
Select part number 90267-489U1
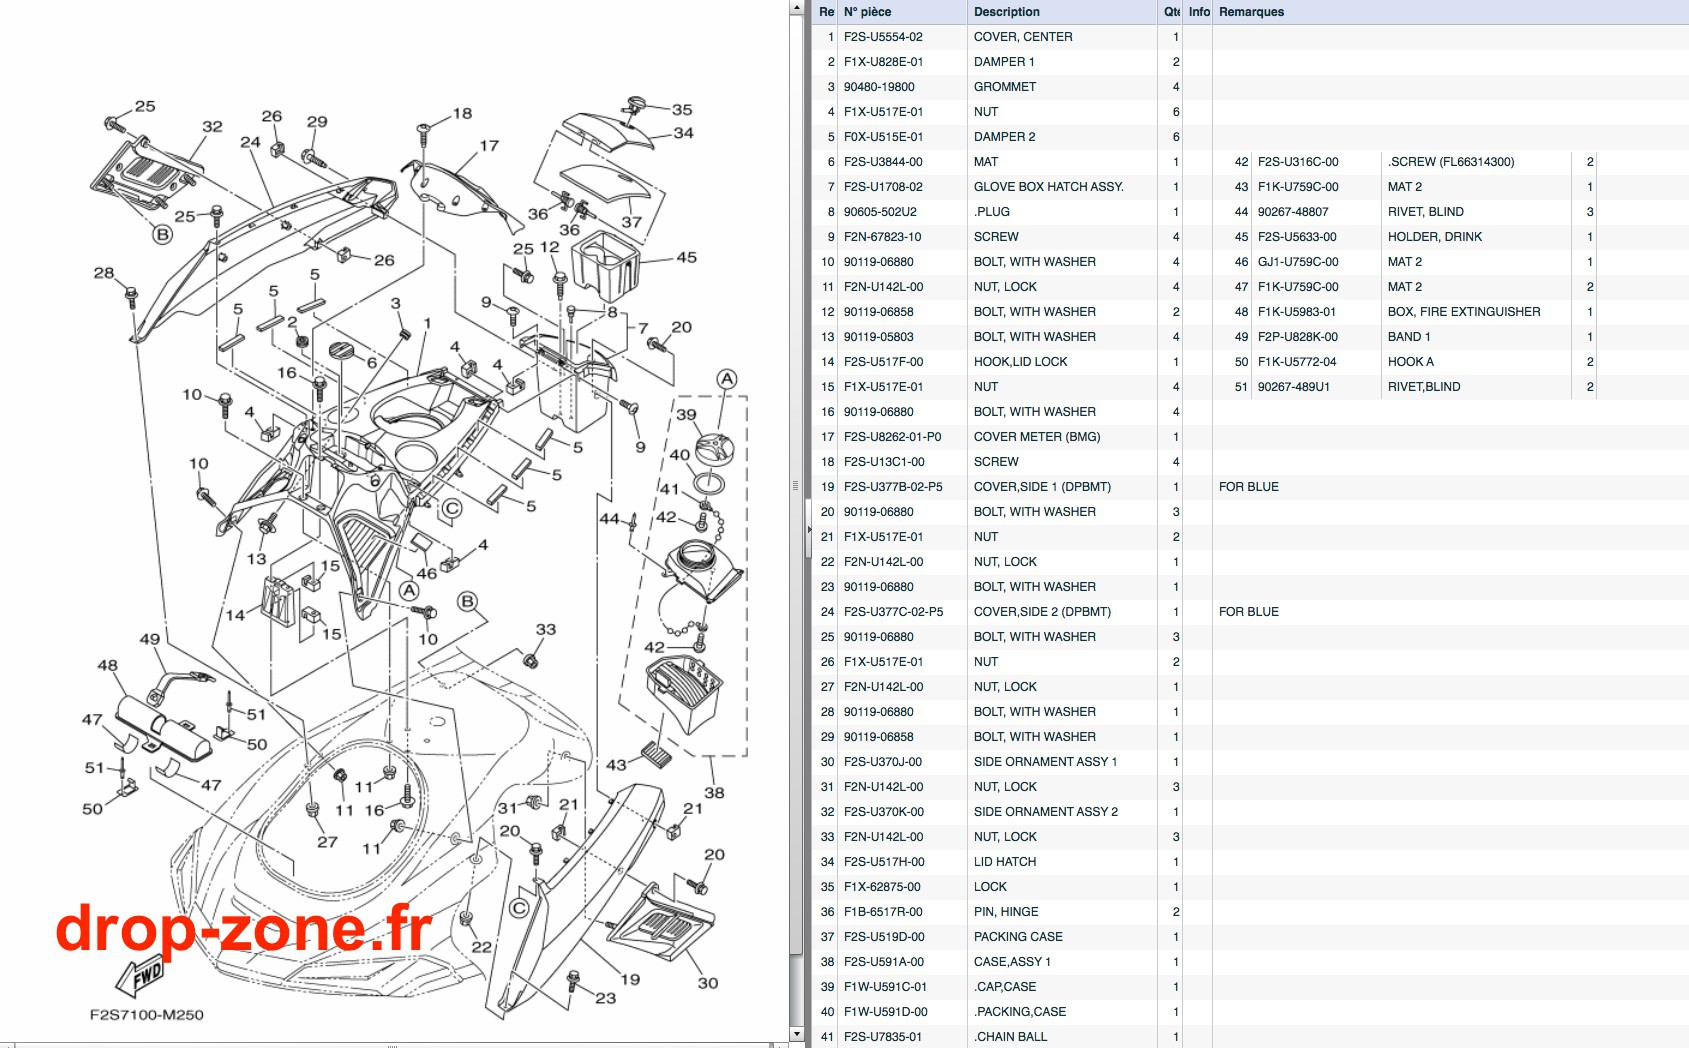(1293, 387)
